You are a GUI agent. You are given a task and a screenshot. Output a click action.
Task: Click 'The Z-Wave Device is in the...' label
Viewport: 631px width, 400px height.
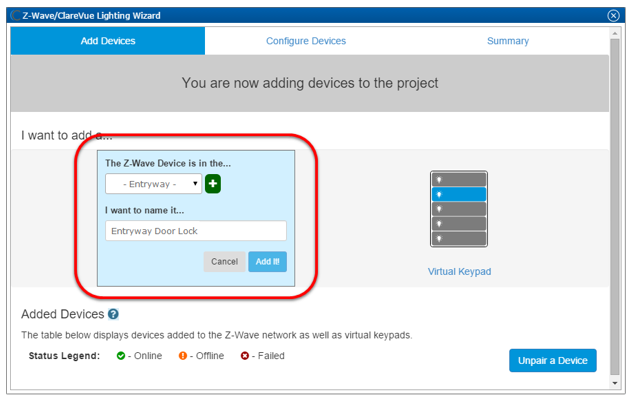[x=168, y=163]
